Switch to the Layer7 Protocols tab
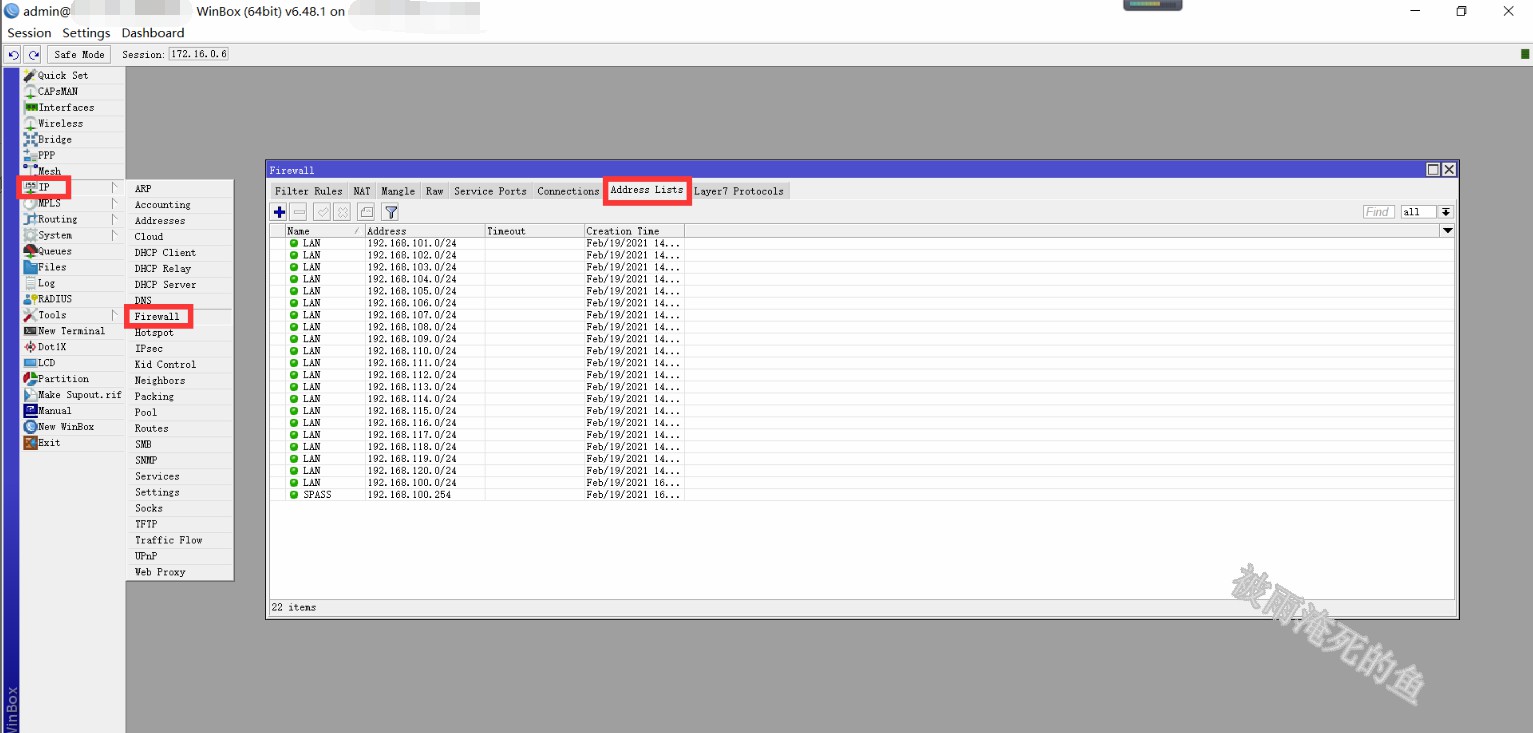The width and height of the screenshot is (1533, 733). [739, 191]
